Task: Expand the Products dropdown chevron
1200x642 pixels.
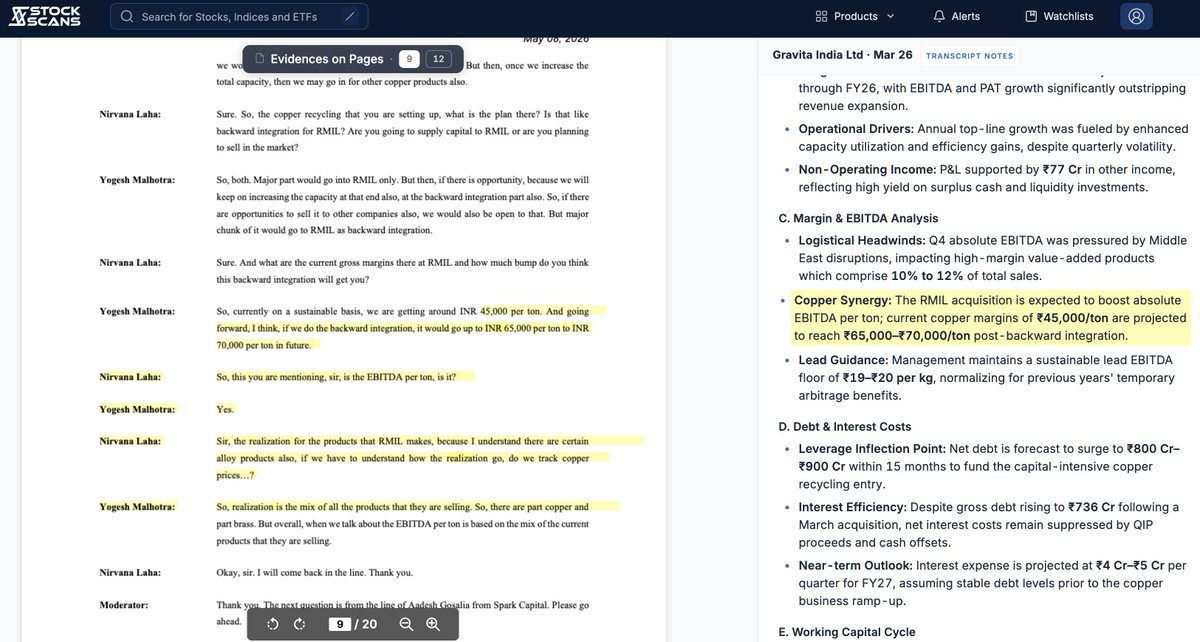Action: (x=890, y=16)
